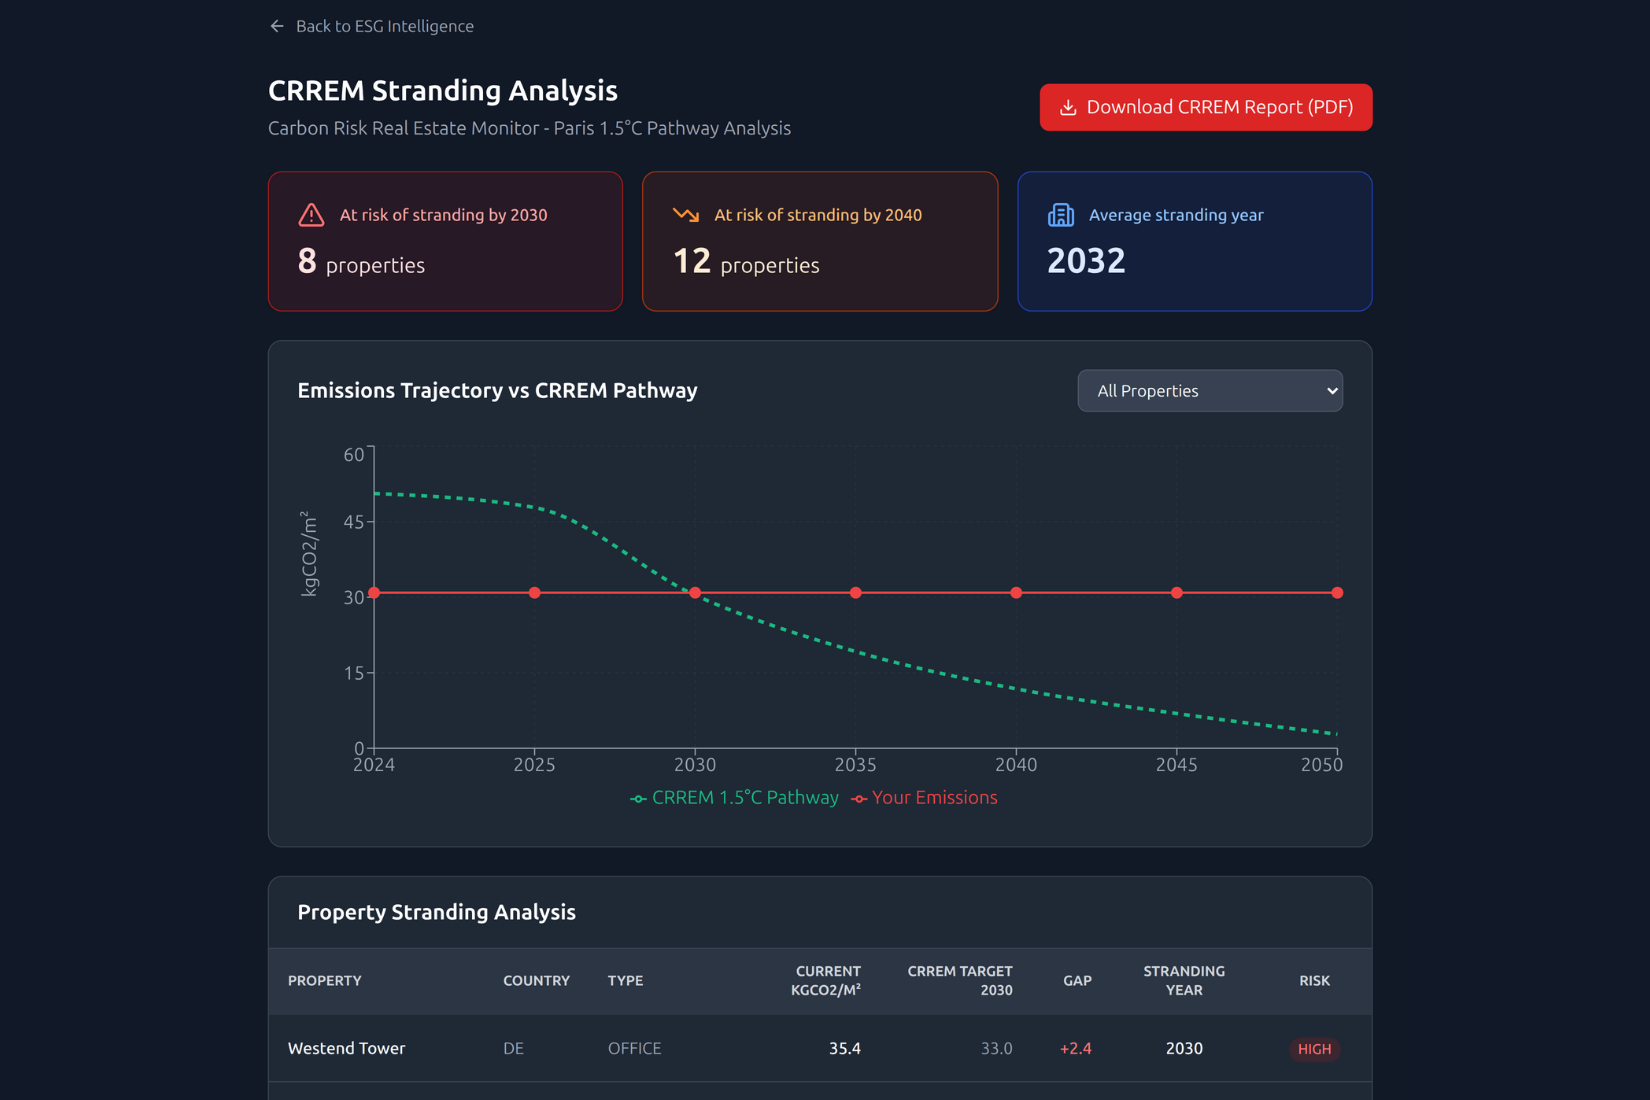Select the 2030 emissions data point
Image resolution: width=1650 pixels, height=1100 pixels.
tap(695, 593)
